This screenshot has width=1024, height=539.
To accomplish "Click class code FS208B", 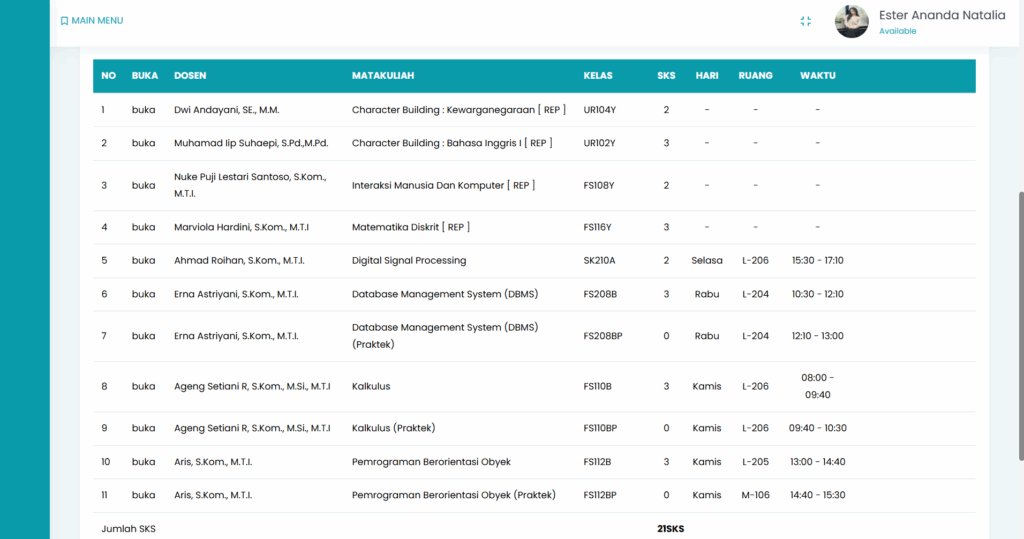I will coord(600,295).
